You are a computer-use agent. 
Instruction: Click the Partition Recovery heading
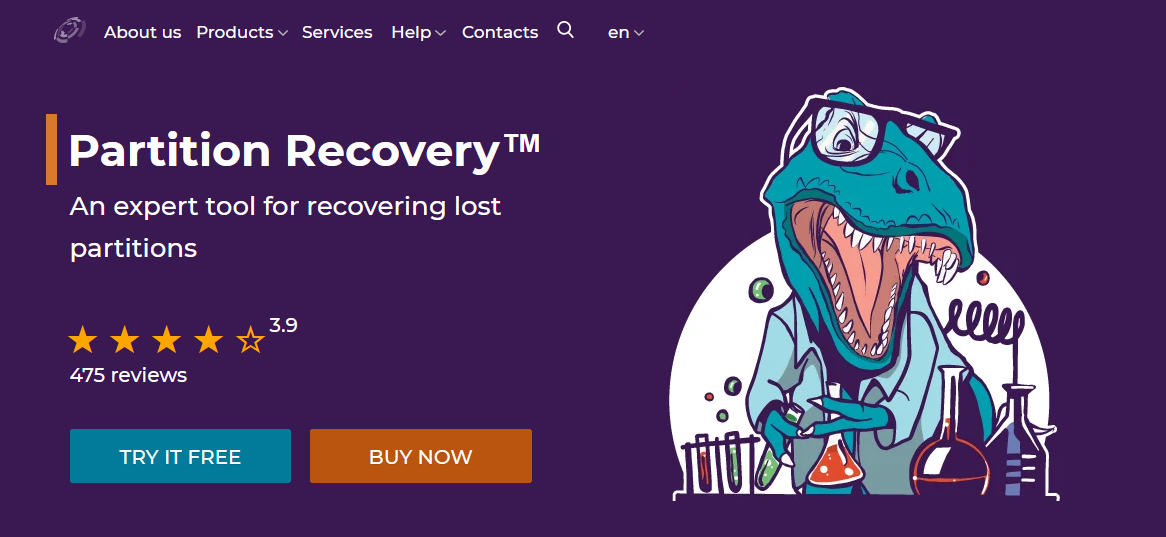(304, 150)
